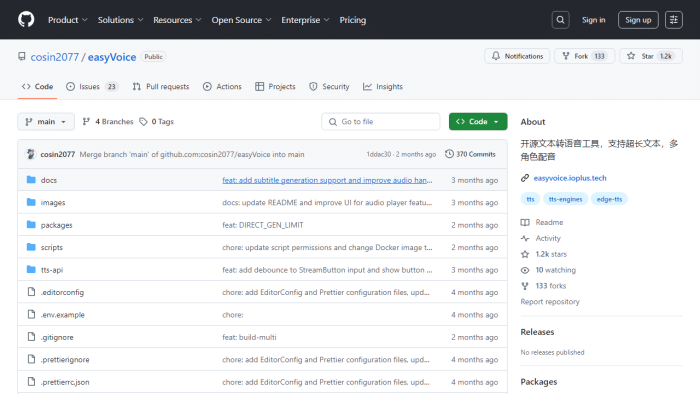This screenshot has width=700, height=394.
Task: Open the green Code dropdown
Action: tap(478, 121)
